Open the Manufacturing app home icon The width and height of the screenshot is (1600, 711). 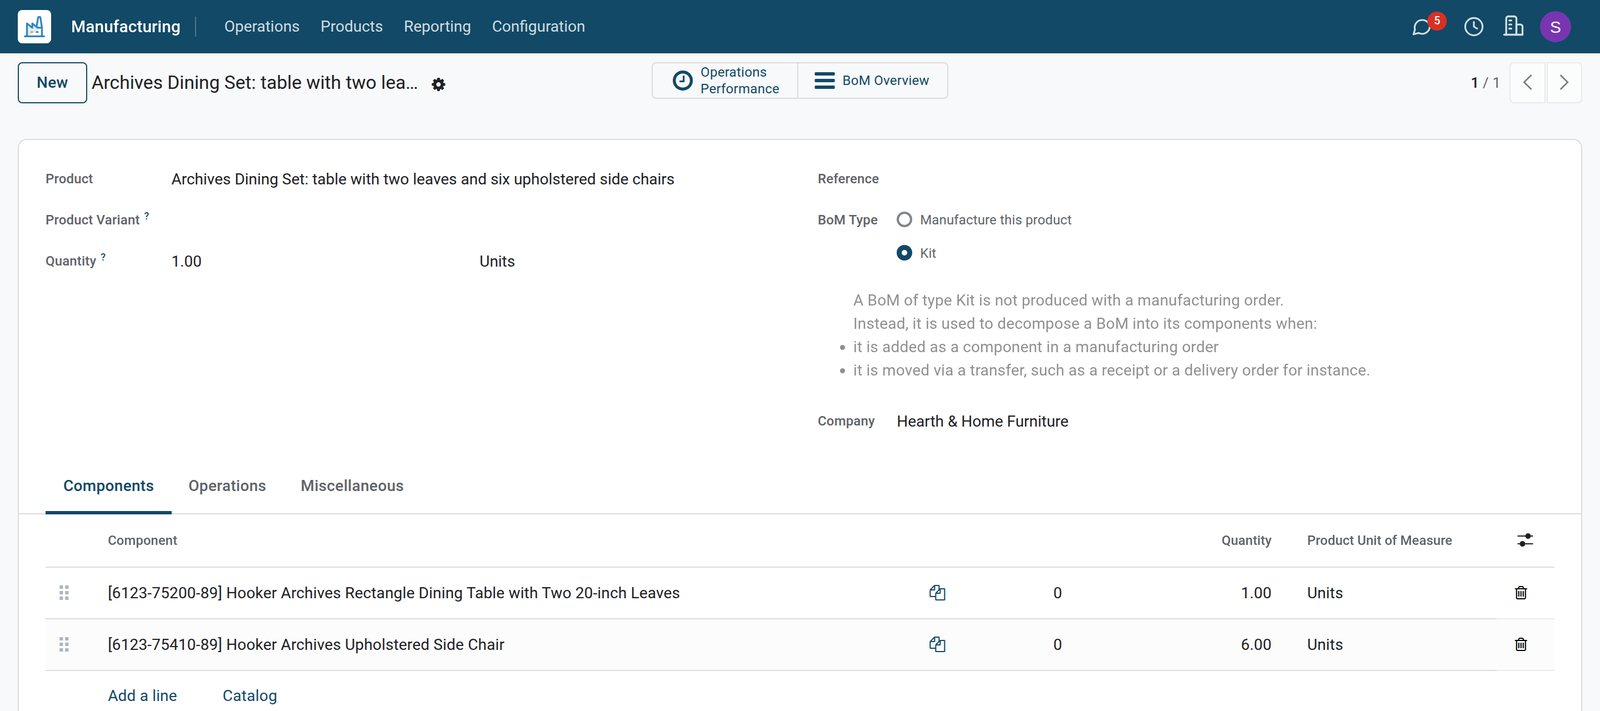click(x=35, y=27)
